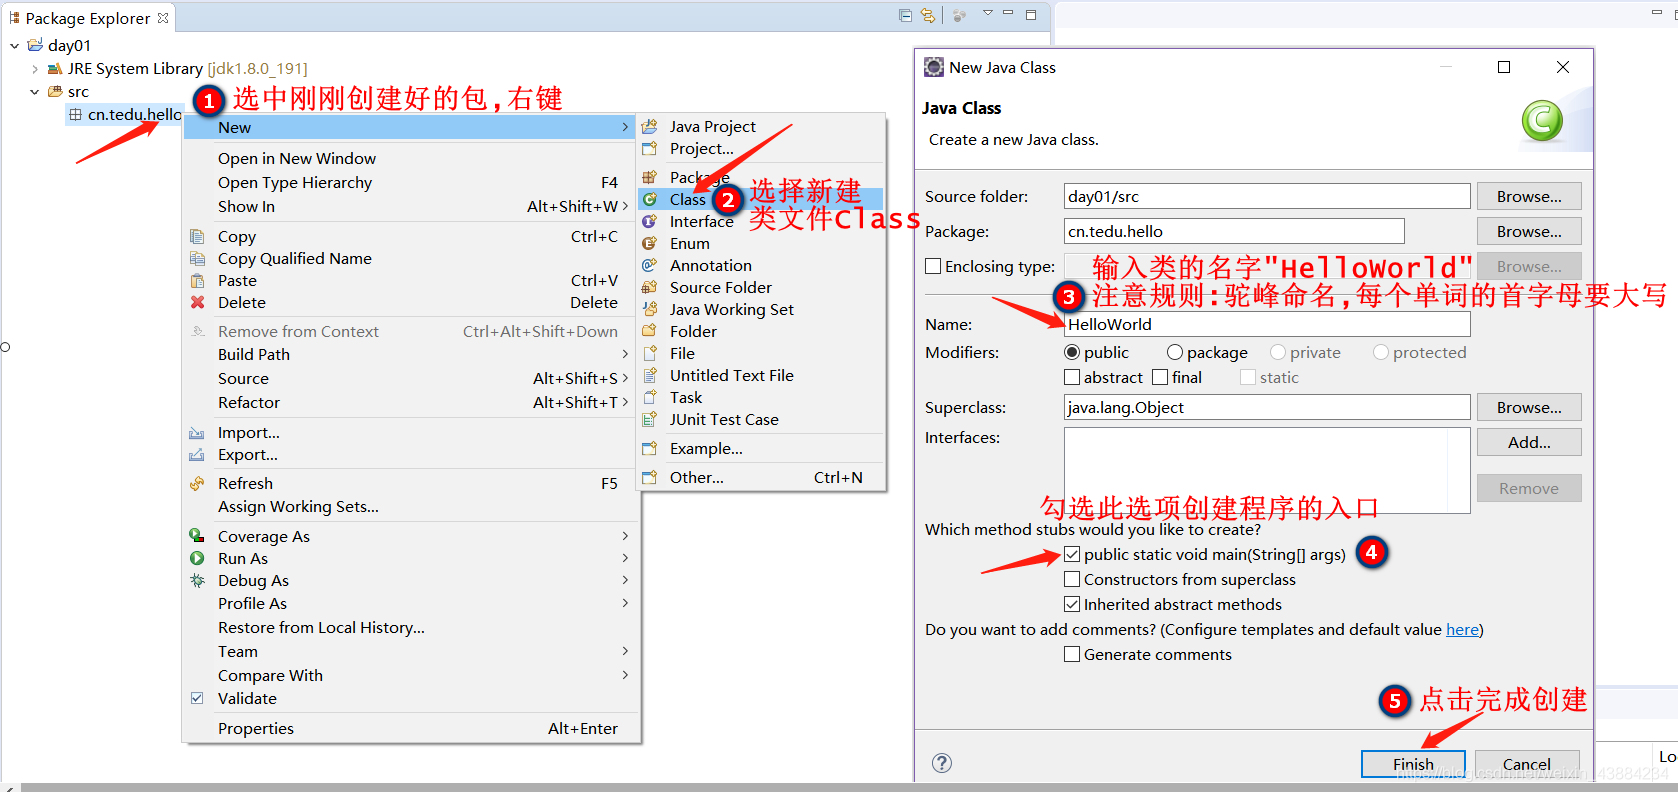Collapse the day01 project tree node

14,45
